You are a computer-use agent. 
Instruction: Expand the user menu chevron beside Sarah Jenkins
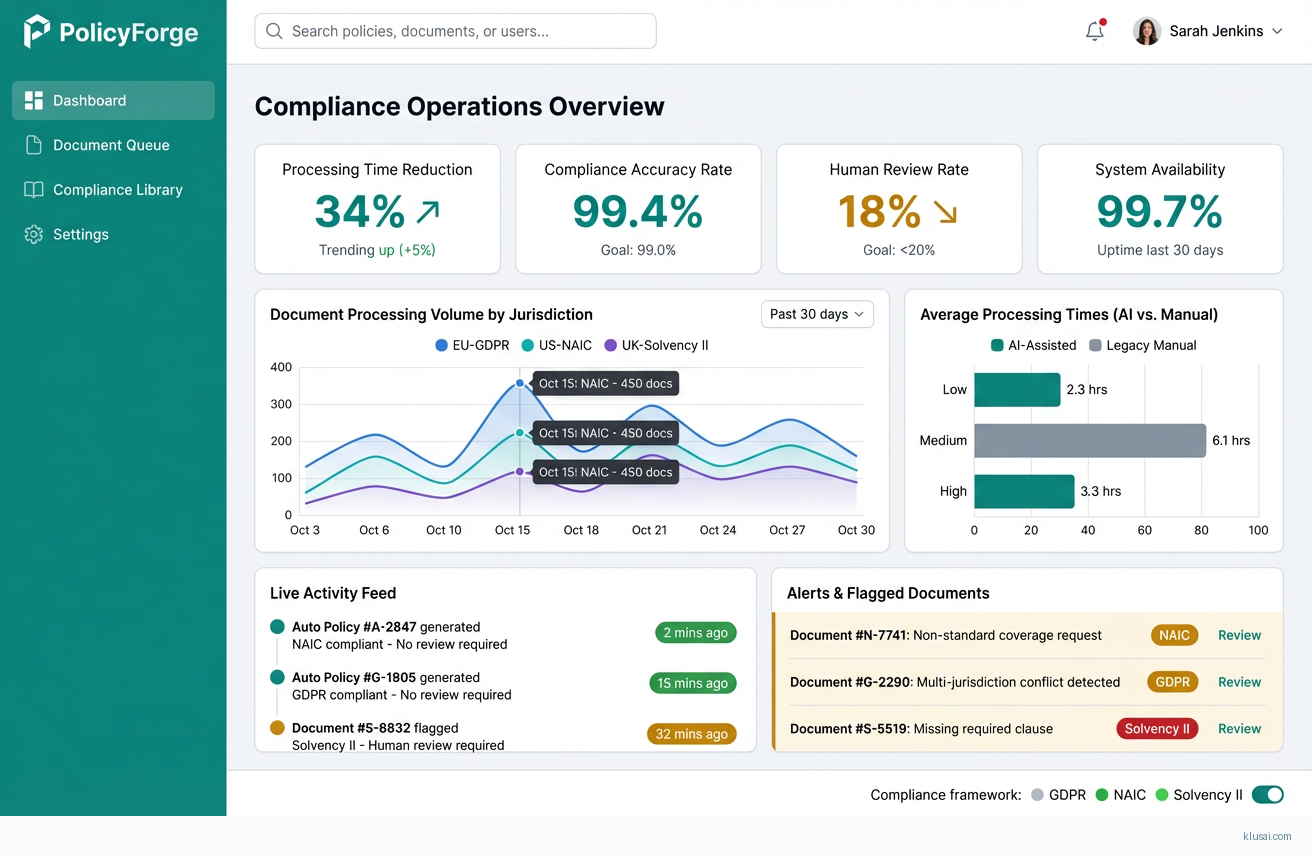1277,32
